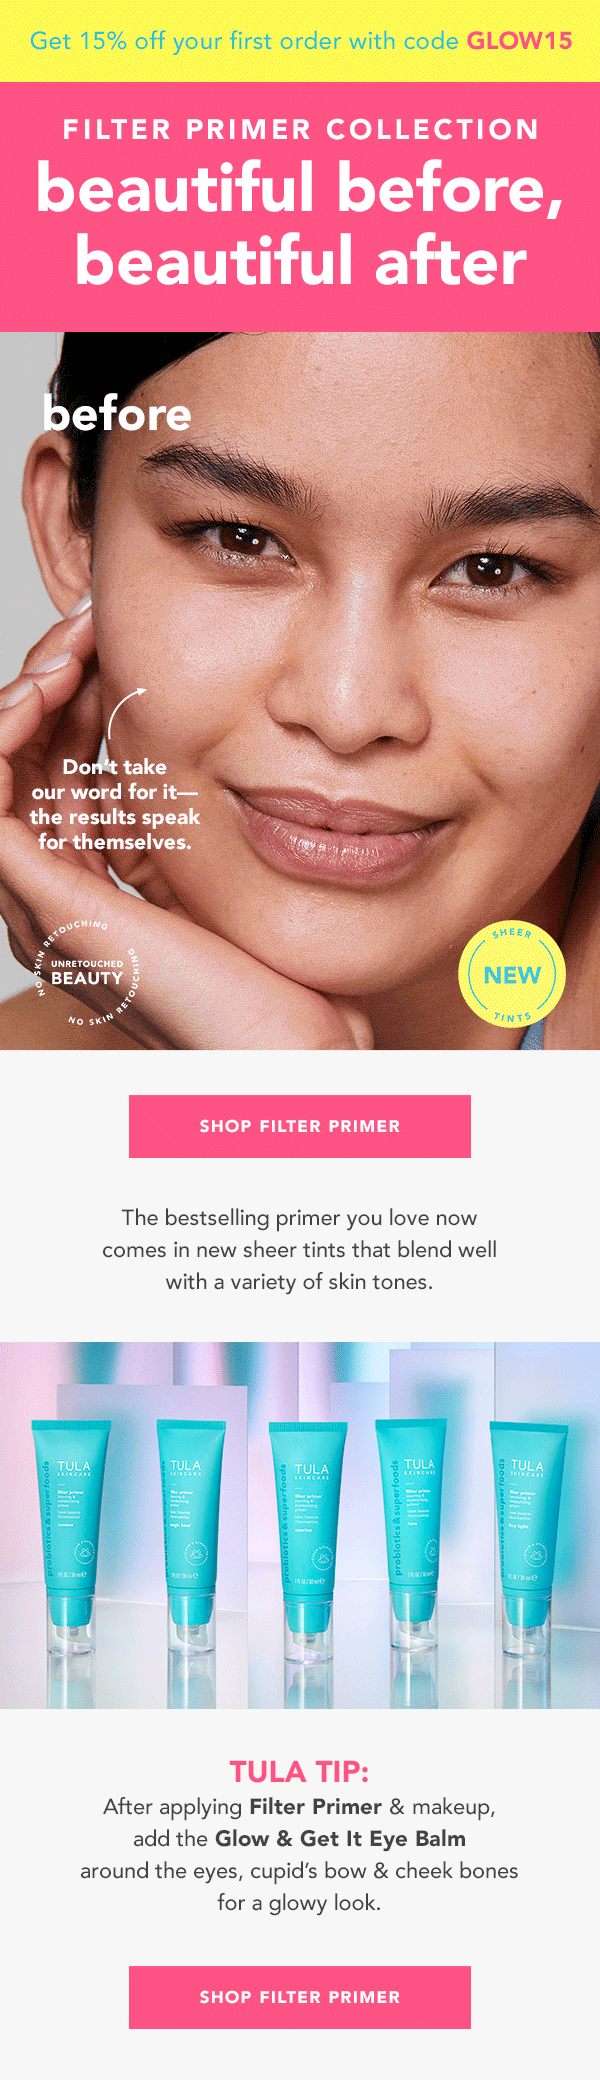Click the 'beautiful before, beautiful after' headline
Viewport: 600px width, 2080px height.
[x=300, y=224]
